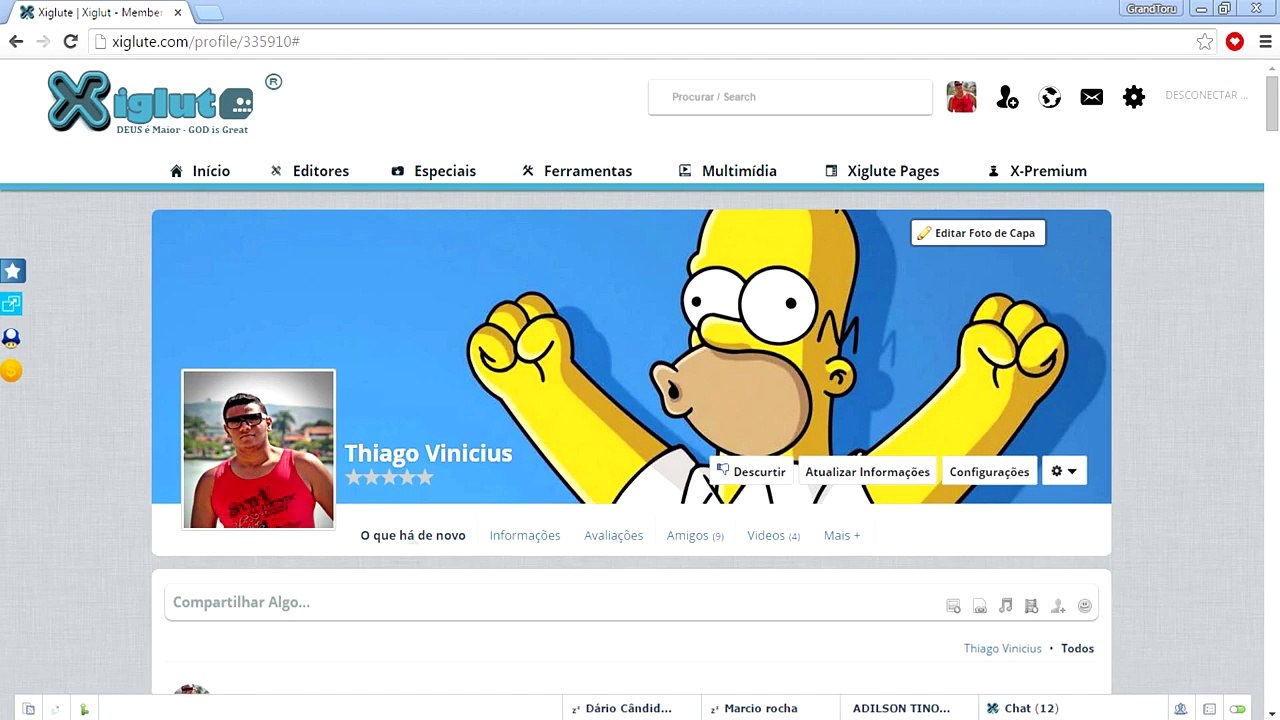Open the Editores menu
This screenshot has width=1280, height=720.
309,171
